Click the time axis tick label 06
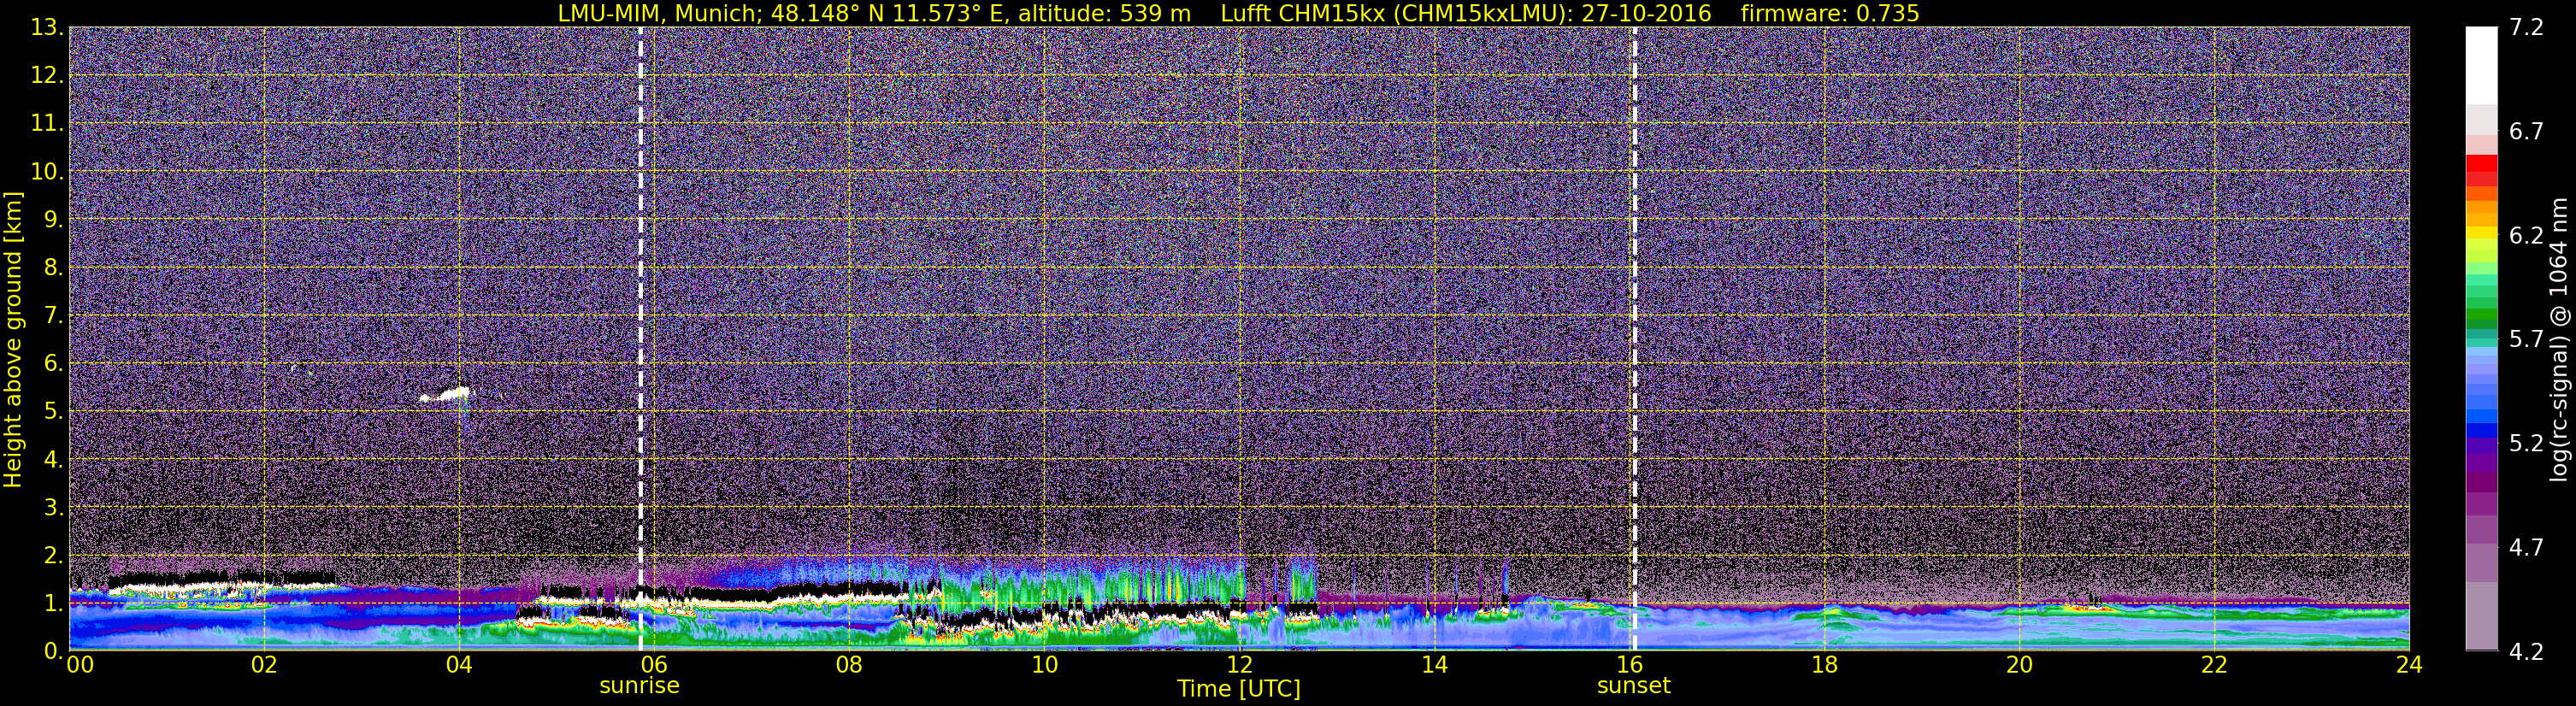Viewport: 2576px width, 706px height. tap(654, 665)
